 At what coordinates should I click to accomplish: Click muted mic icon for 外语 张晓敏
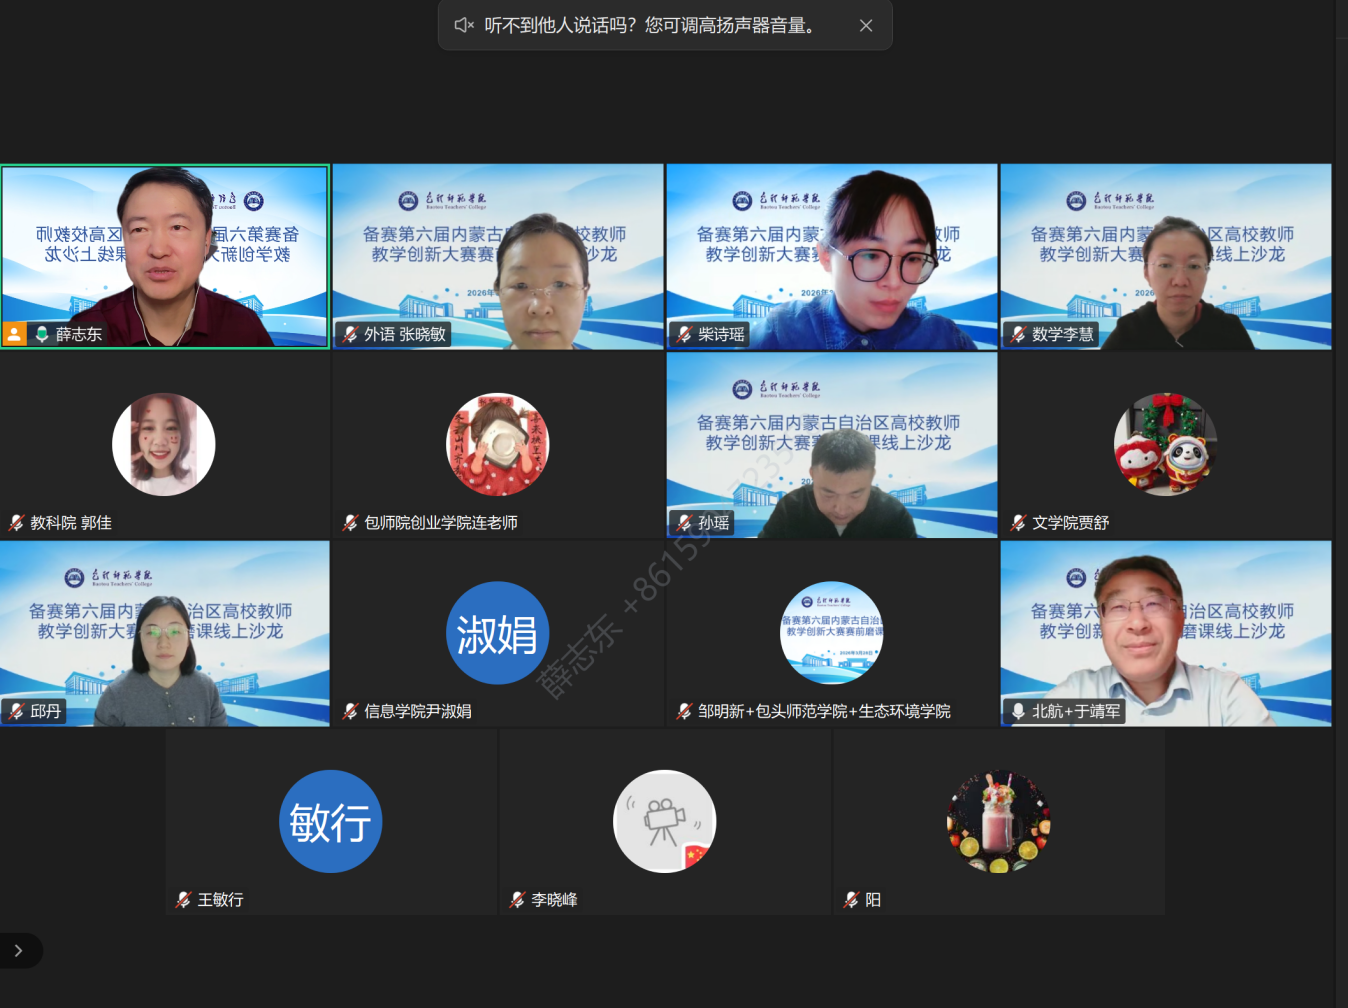pyautogui.click(x=350, y=335)
